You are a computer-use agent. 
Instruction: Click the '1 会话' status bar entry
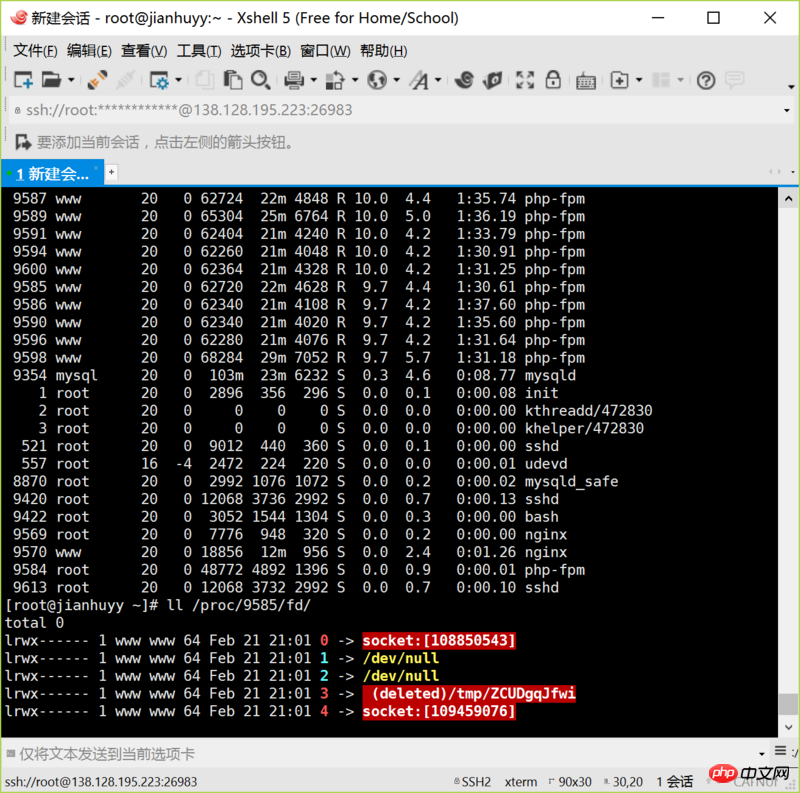674,781
